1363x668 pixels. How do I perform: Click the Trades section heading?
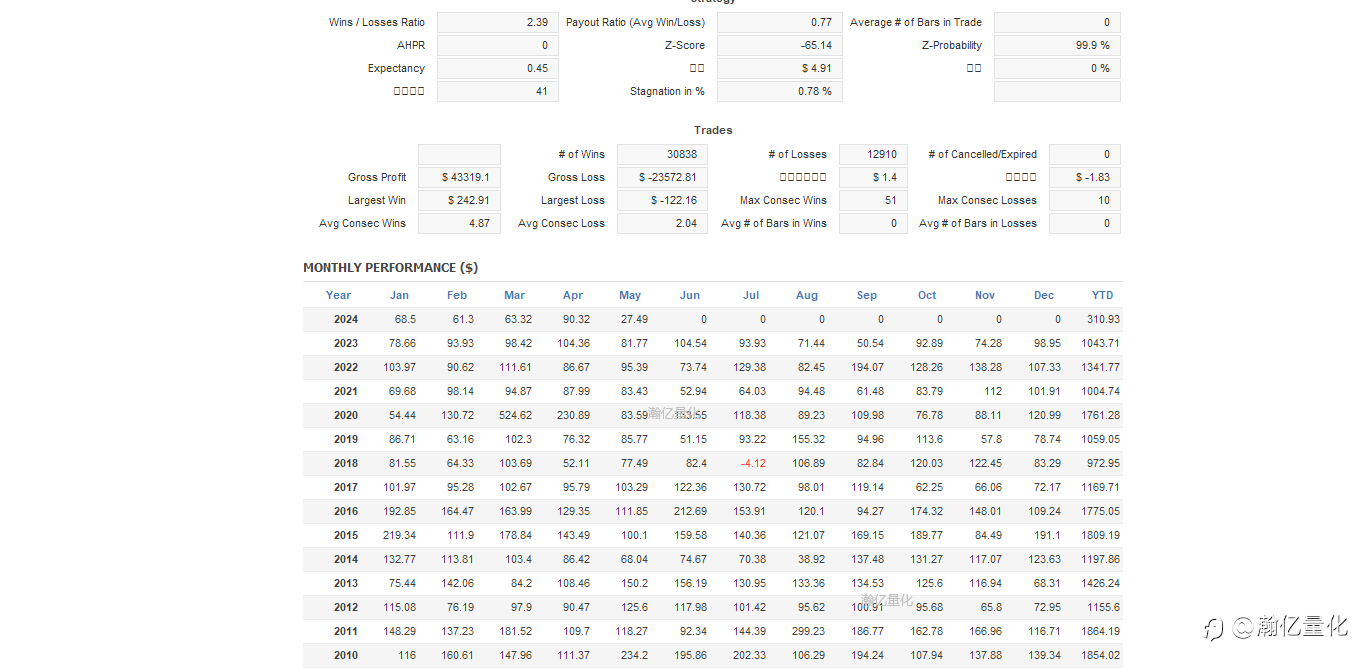pos(713,130)
